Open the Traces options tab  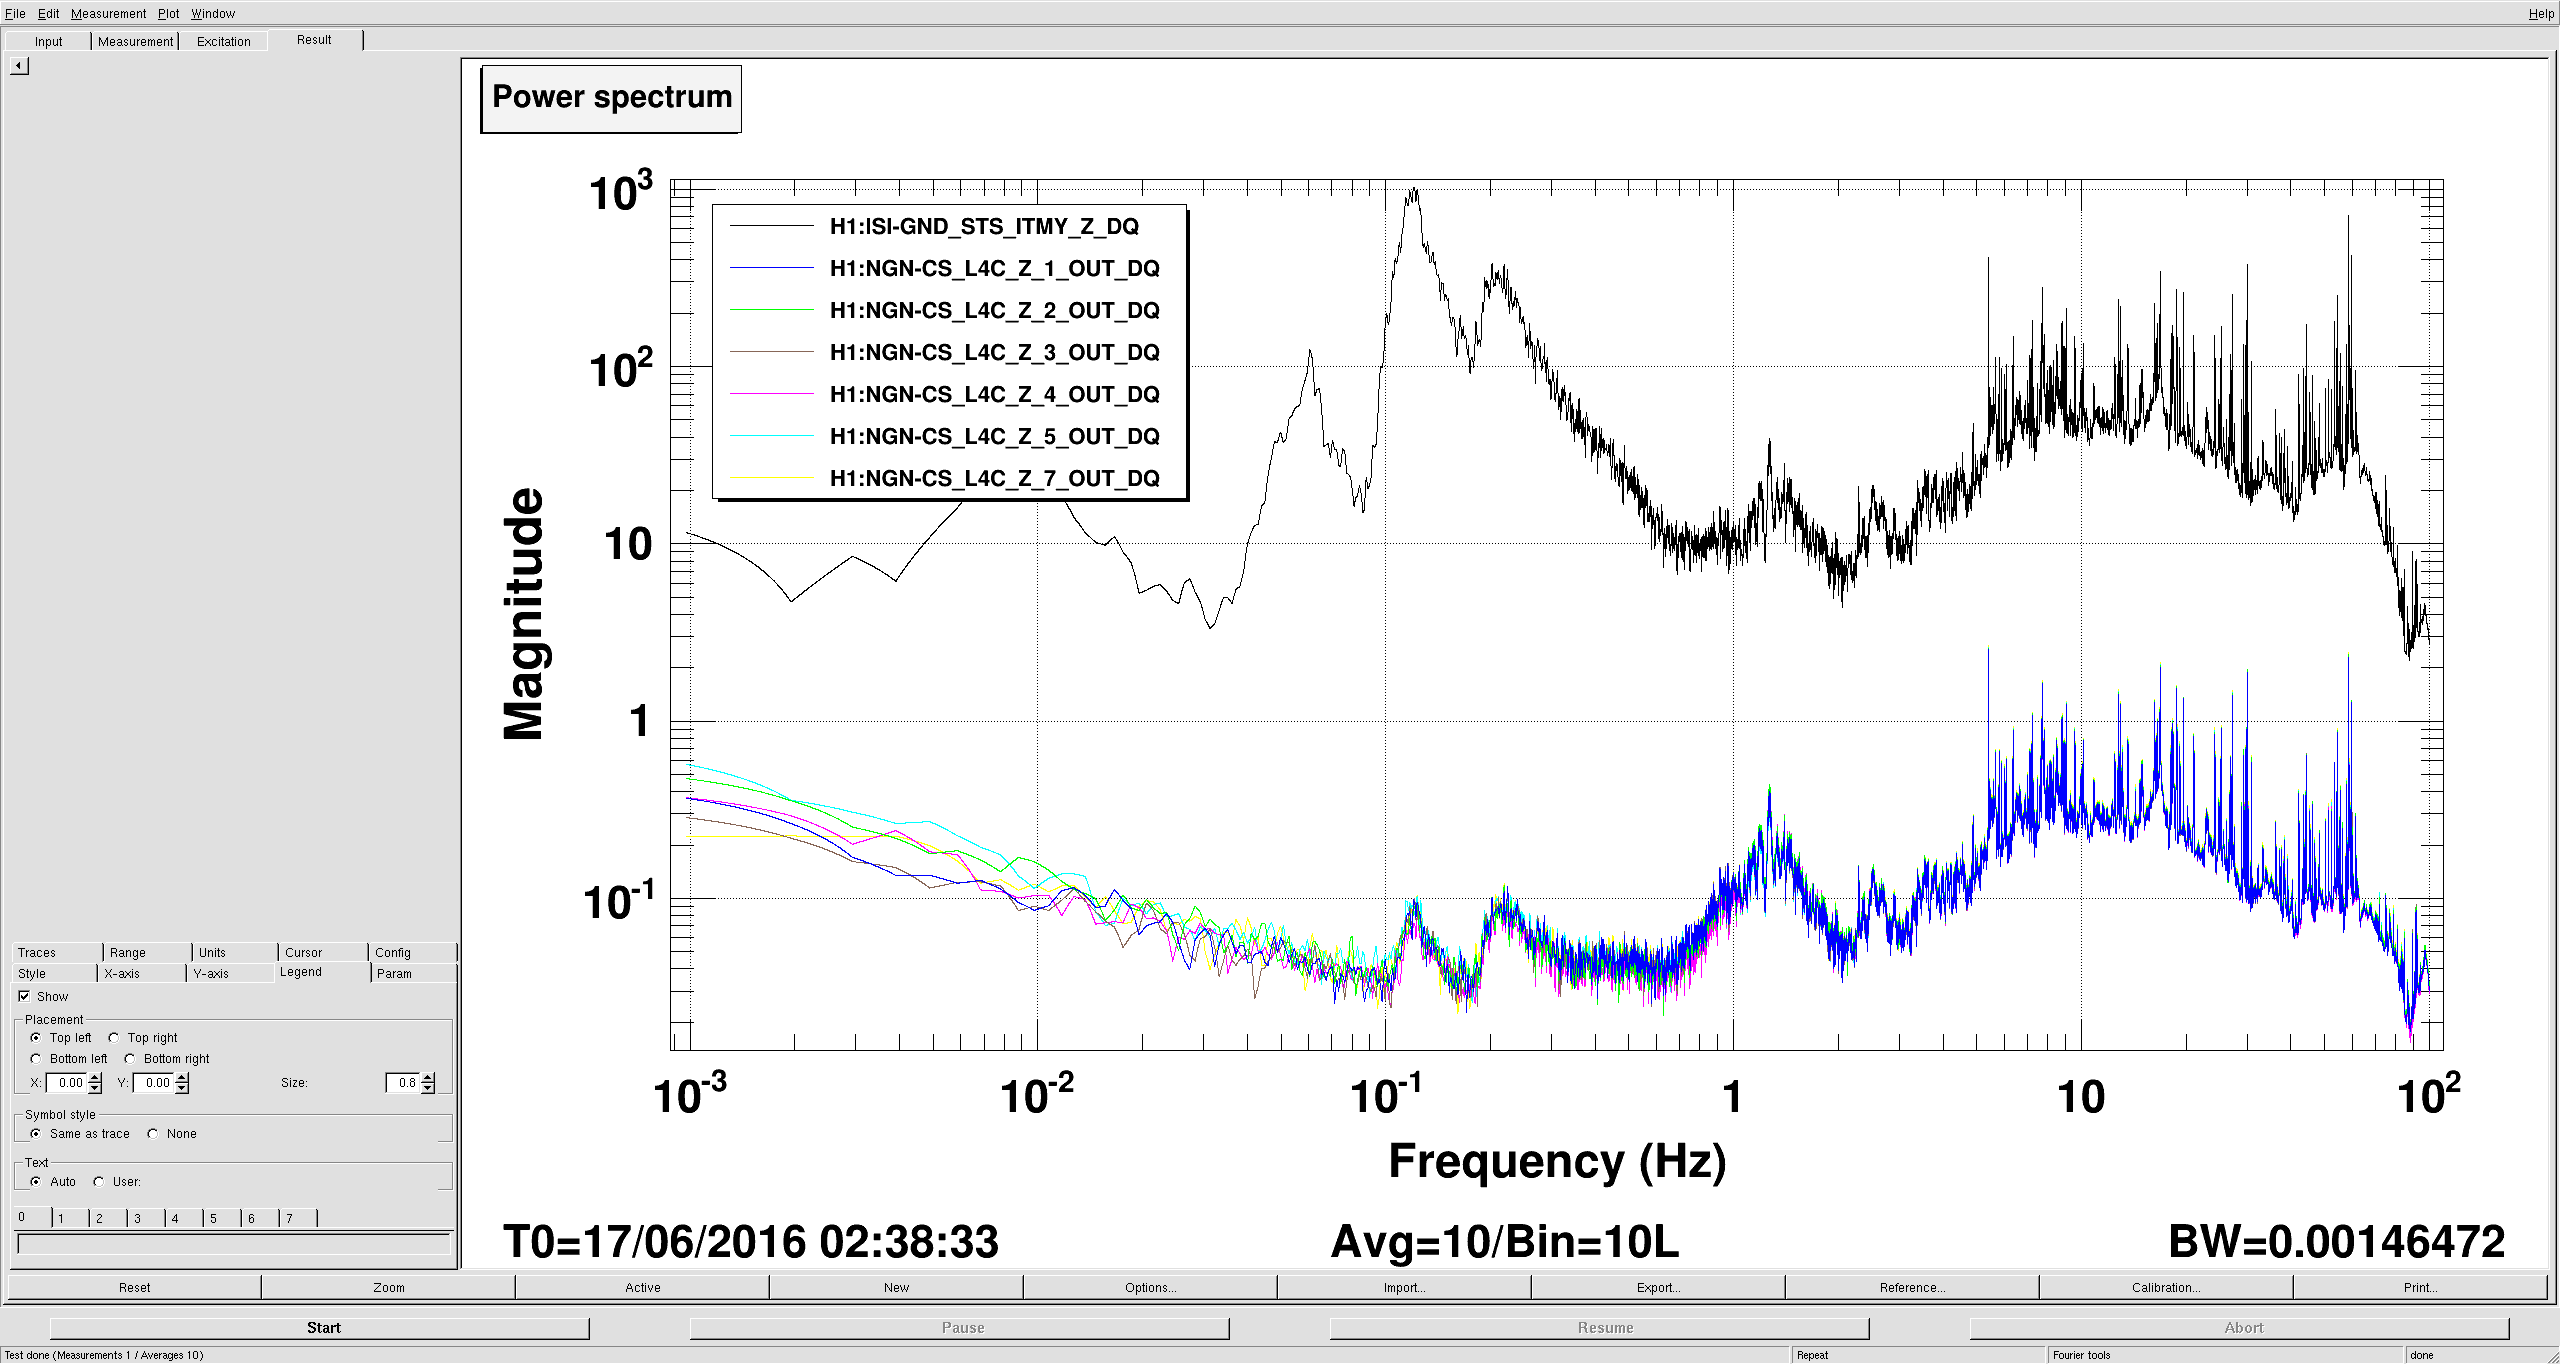click(57, 953)
